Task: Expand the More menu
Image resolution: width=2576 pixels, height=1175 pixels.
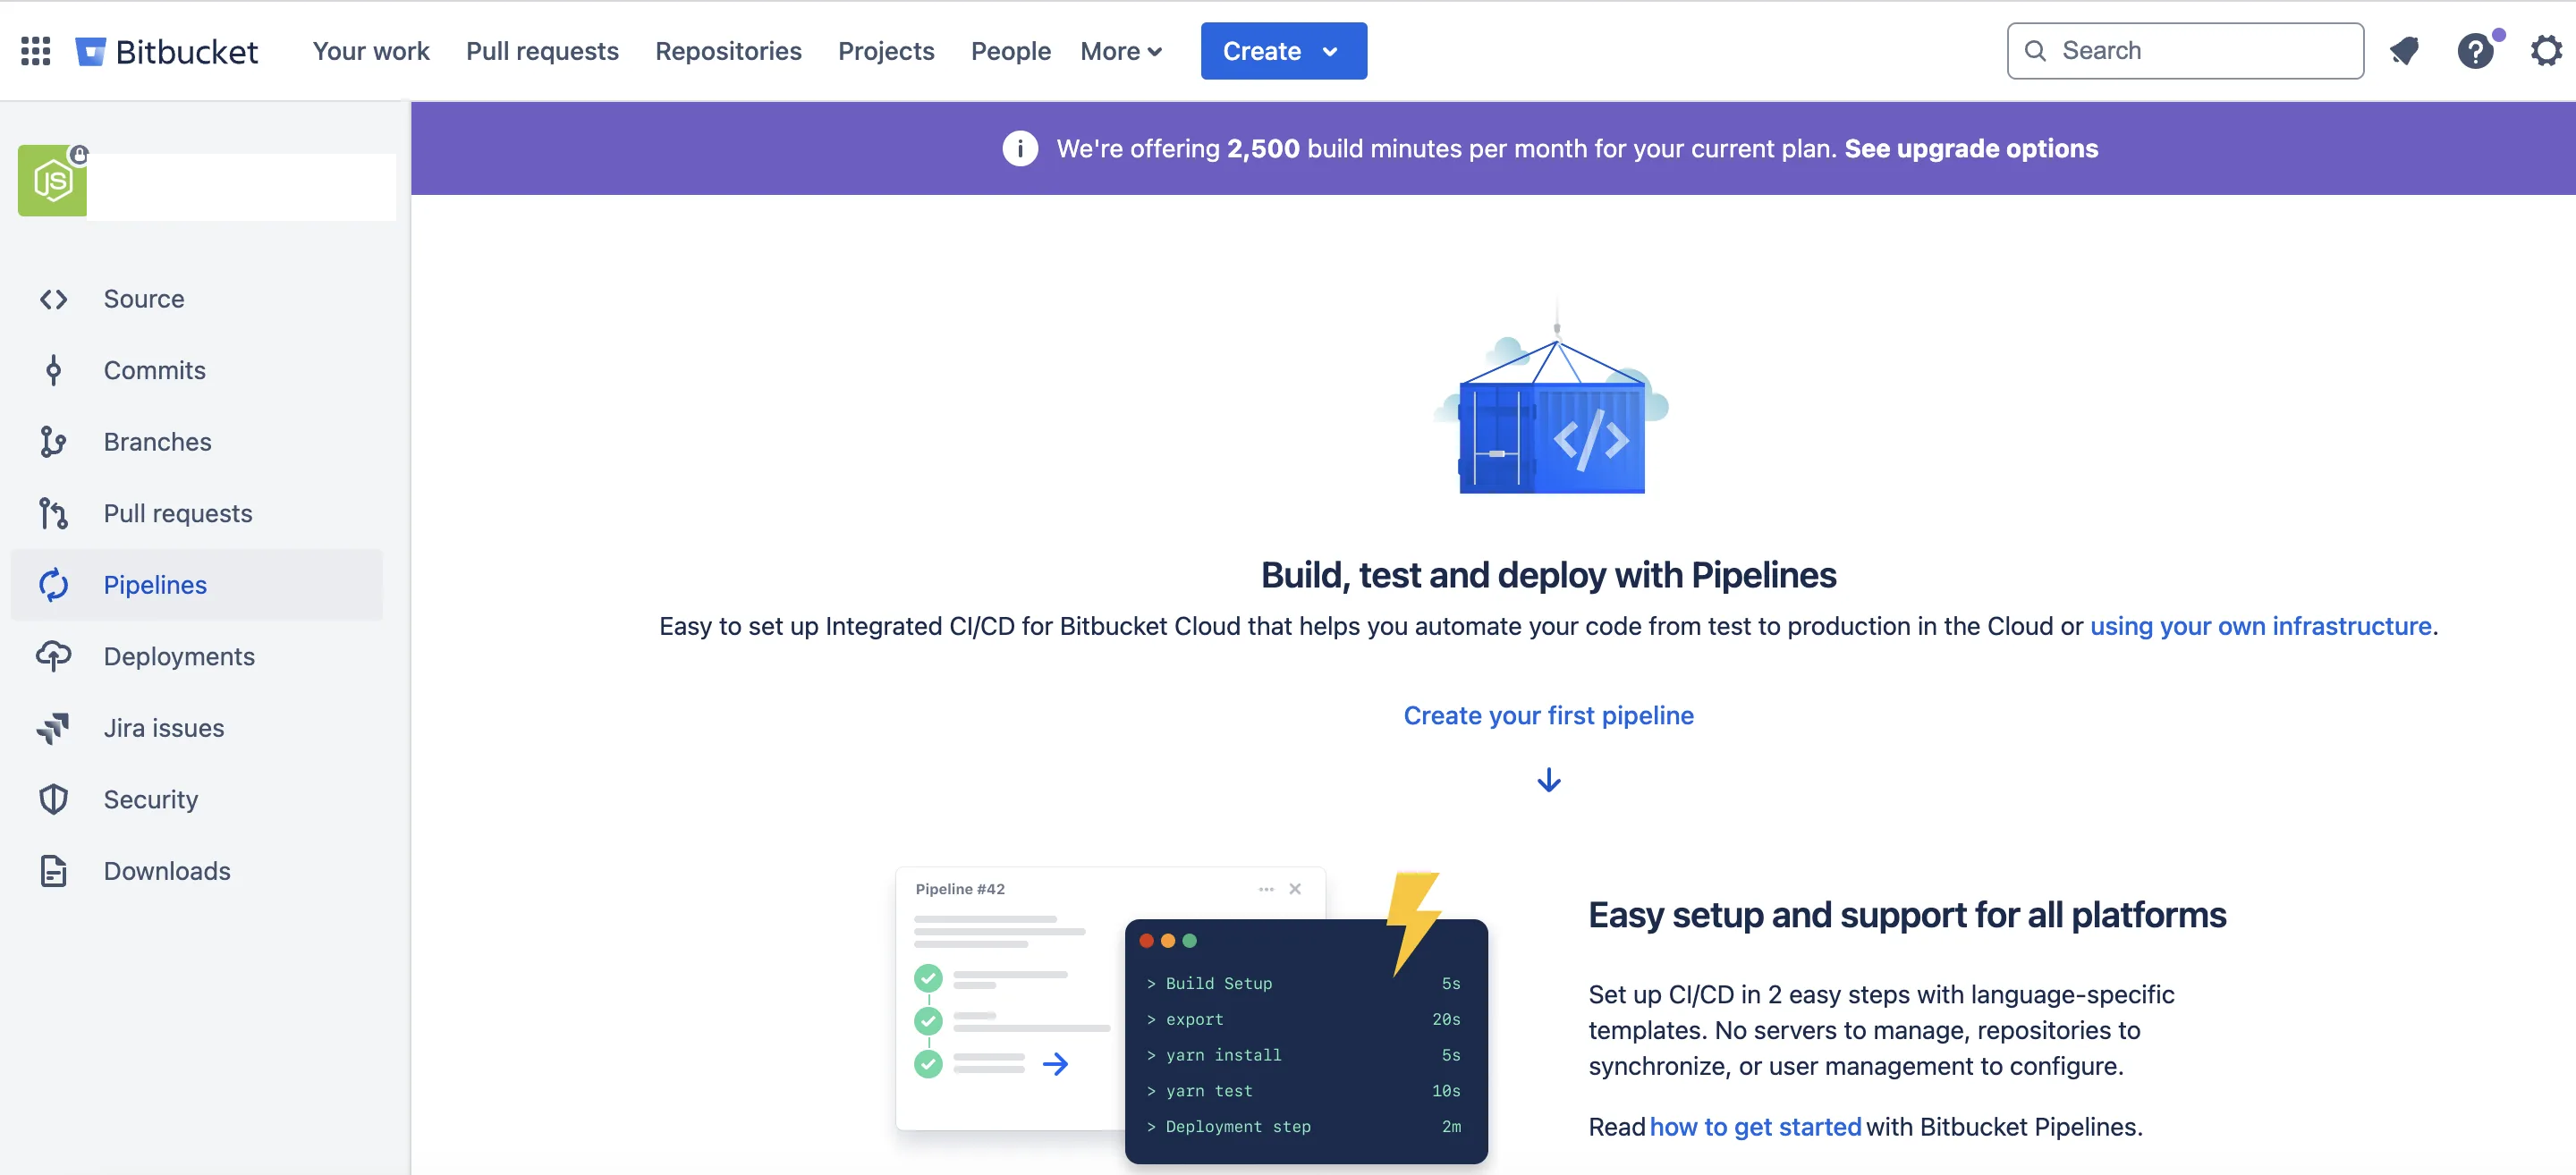Action: coord(1121,51)
